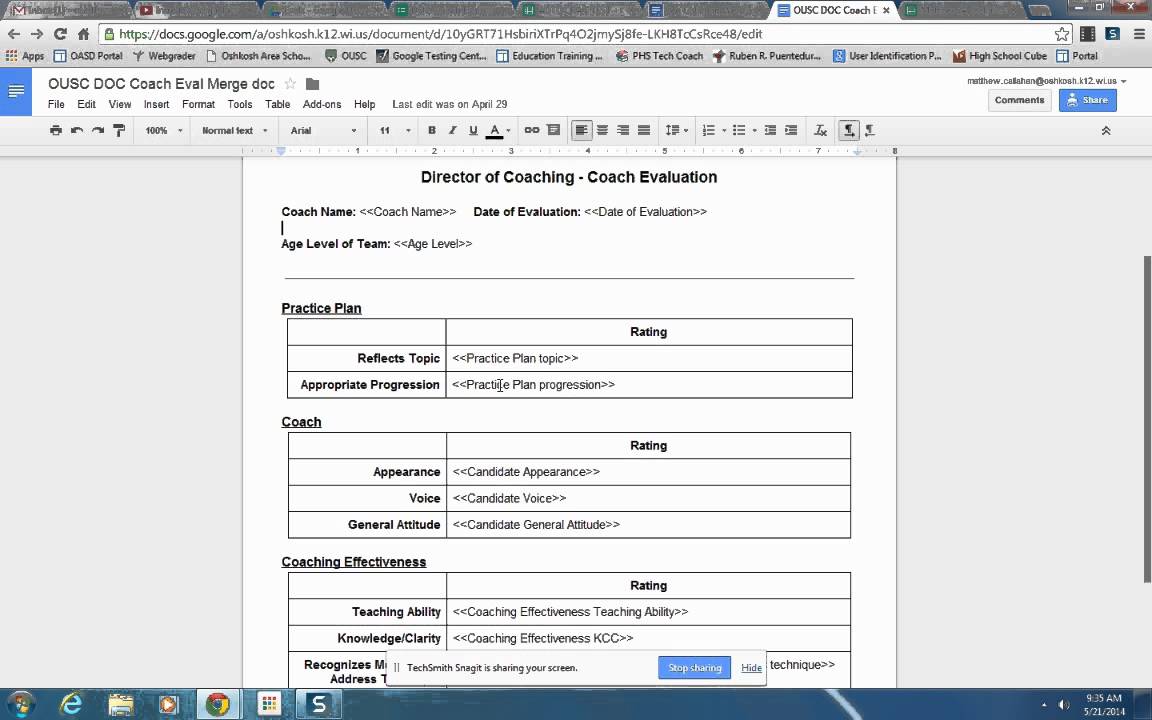
Task: Open the zoom 100% dropdown
Action: 164,130
